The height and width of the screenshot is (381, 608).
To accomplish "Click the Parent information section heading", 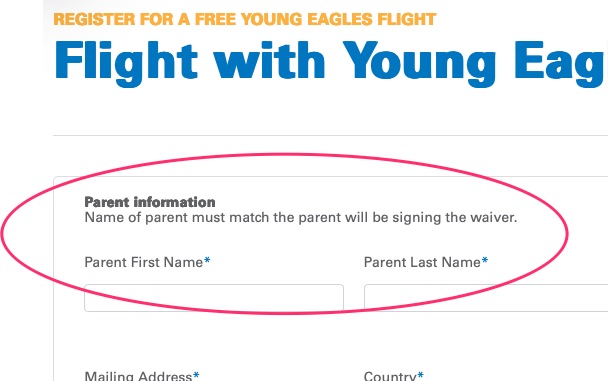I will pos(150,202).
